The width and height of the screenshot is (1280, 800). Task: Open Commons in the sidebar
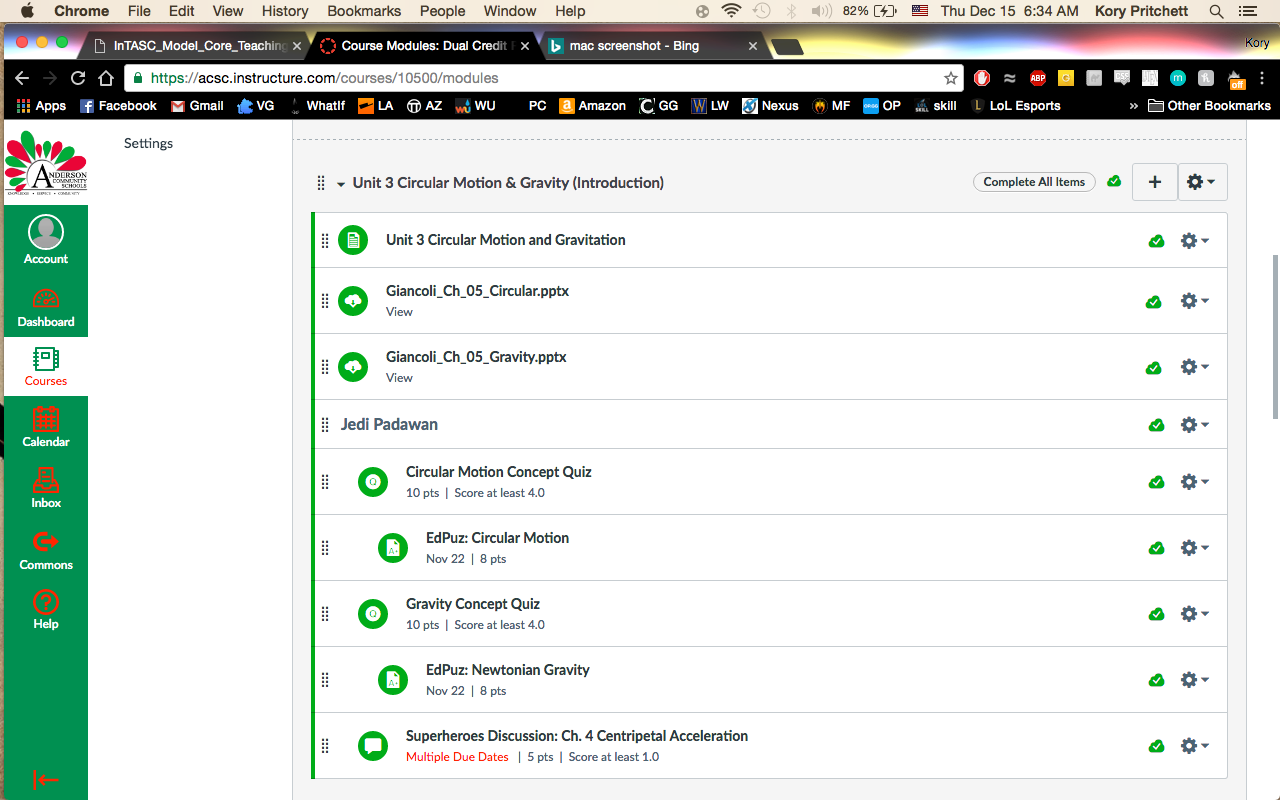pos(46,550)
